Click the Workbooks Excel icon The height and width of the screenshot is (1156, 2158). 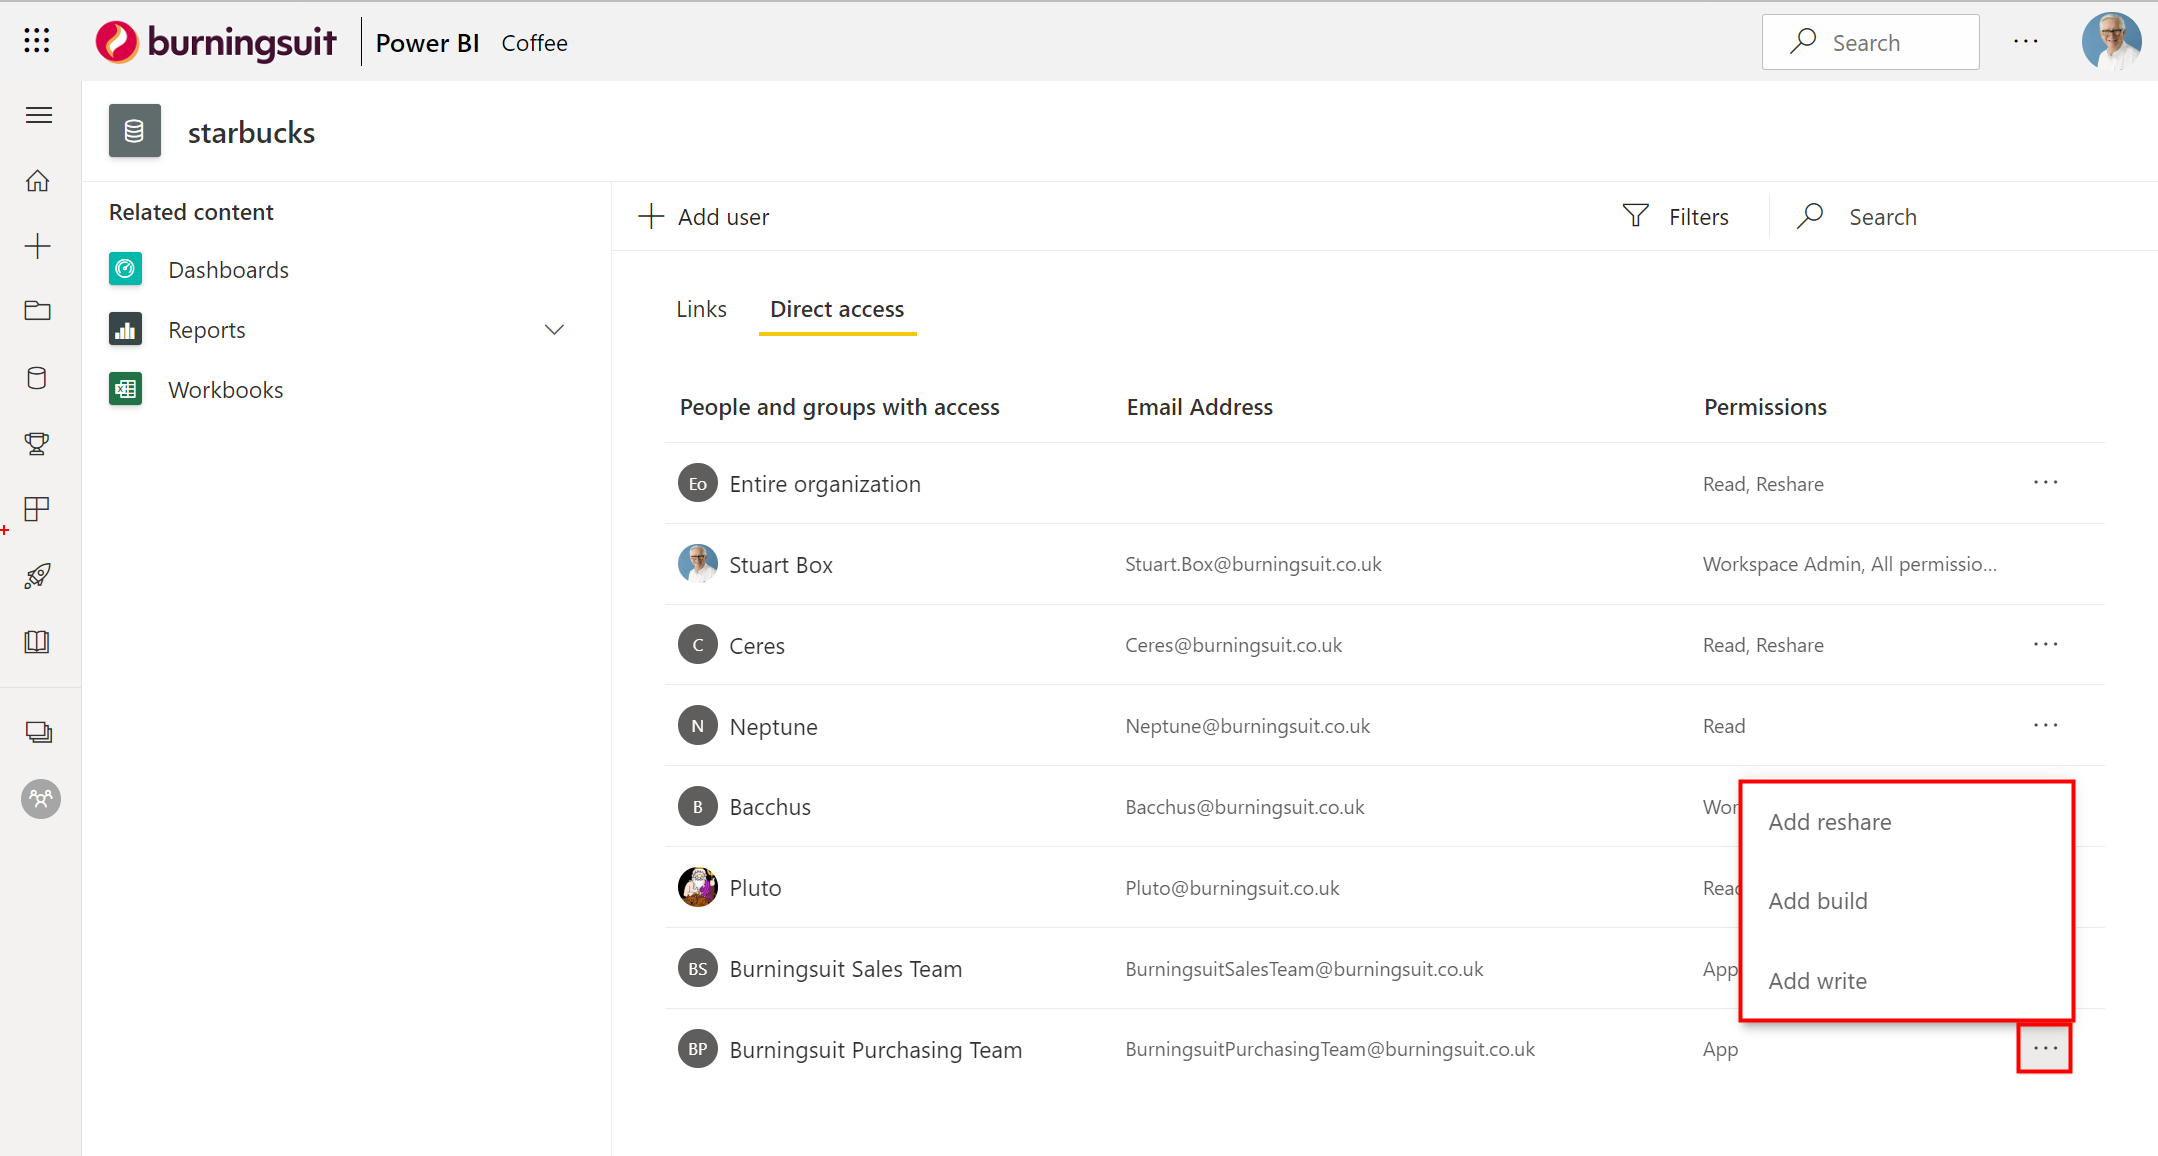coord(125,389)
